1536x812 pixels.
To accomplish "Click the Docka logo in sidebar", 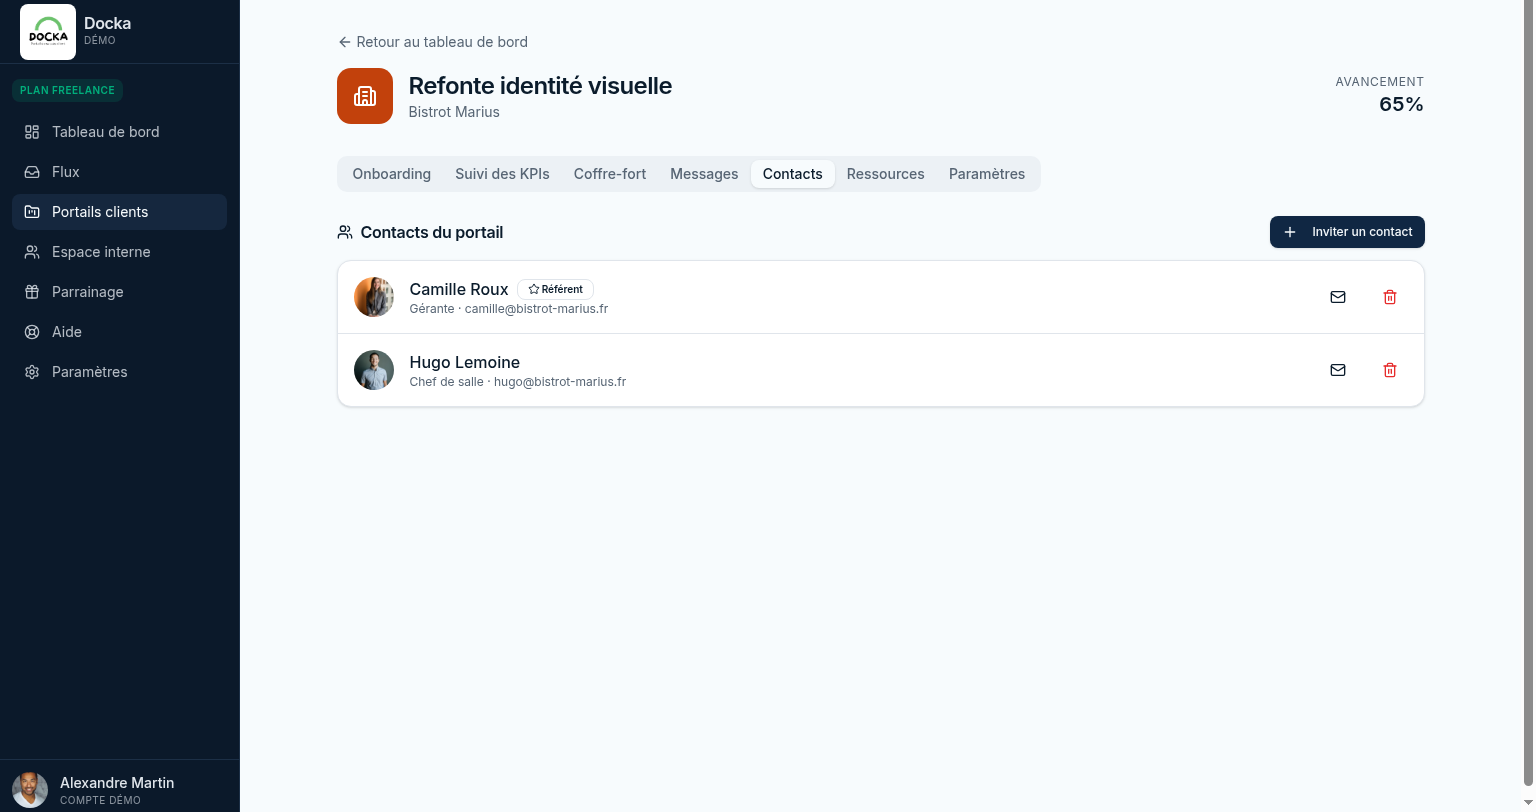I will [x=48, y=32].
